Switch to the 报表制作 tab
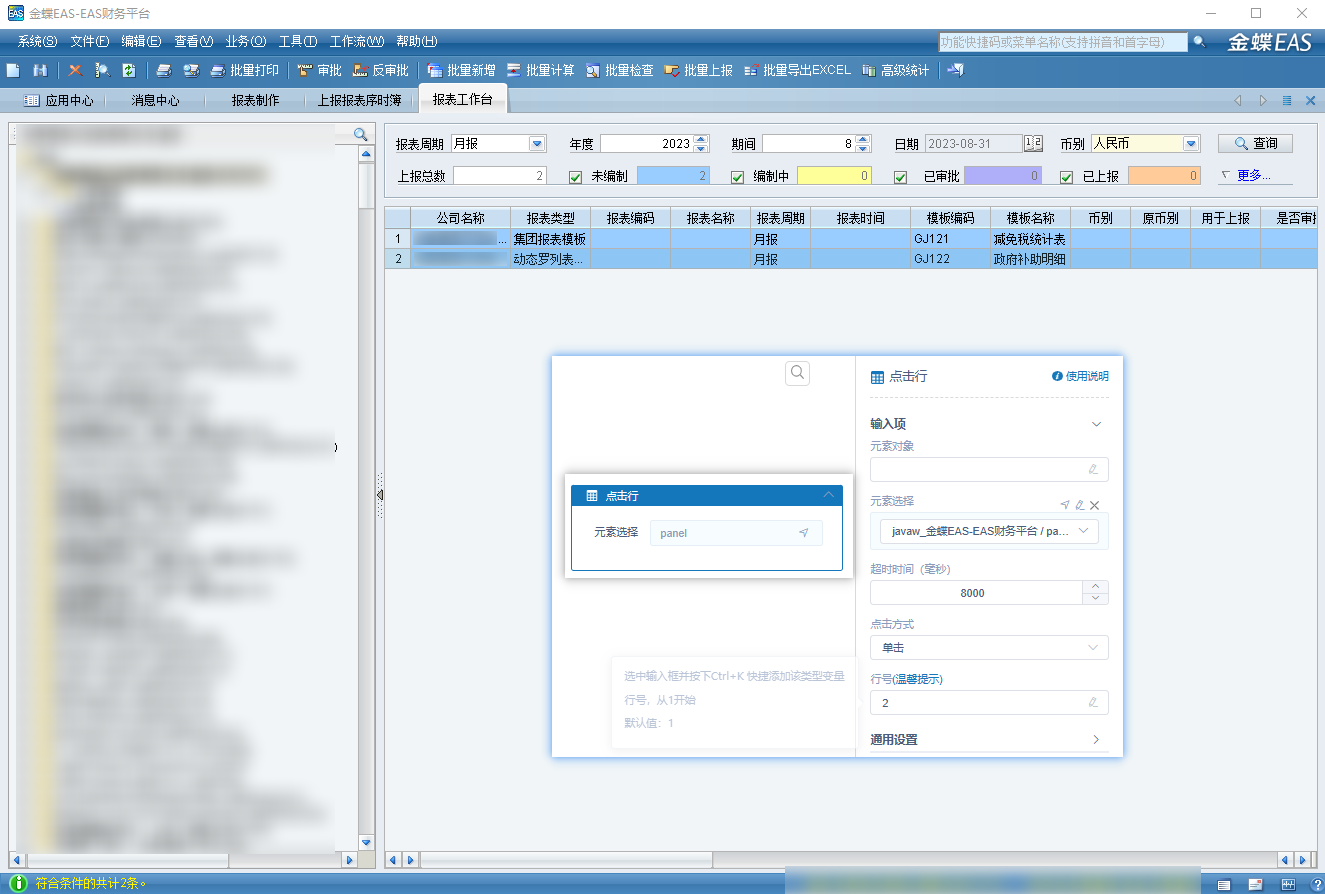This screenshot has height=894, width=1325. 255,101
